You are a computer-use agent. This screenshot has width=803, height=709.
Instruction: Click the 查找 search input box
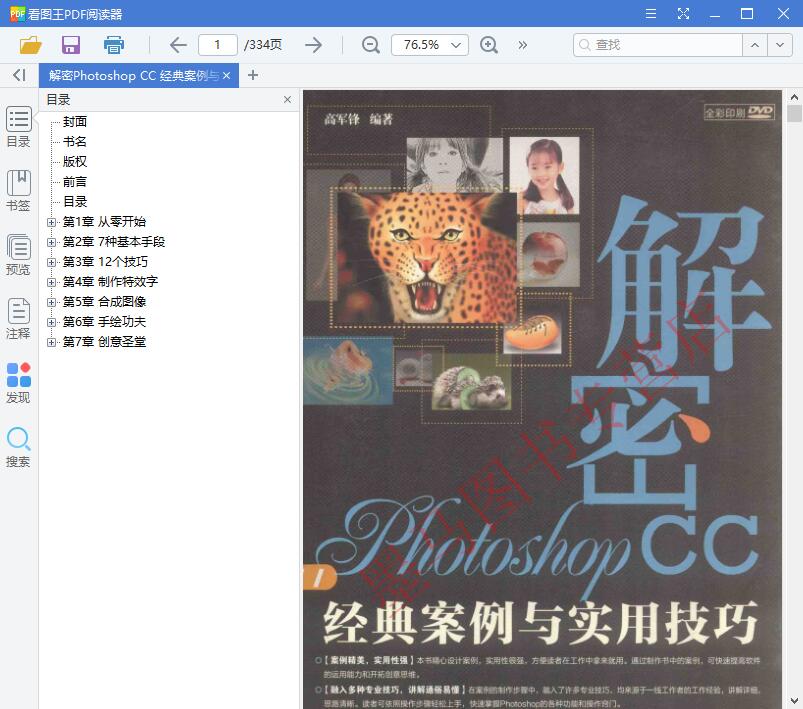(x=658, y=45)
